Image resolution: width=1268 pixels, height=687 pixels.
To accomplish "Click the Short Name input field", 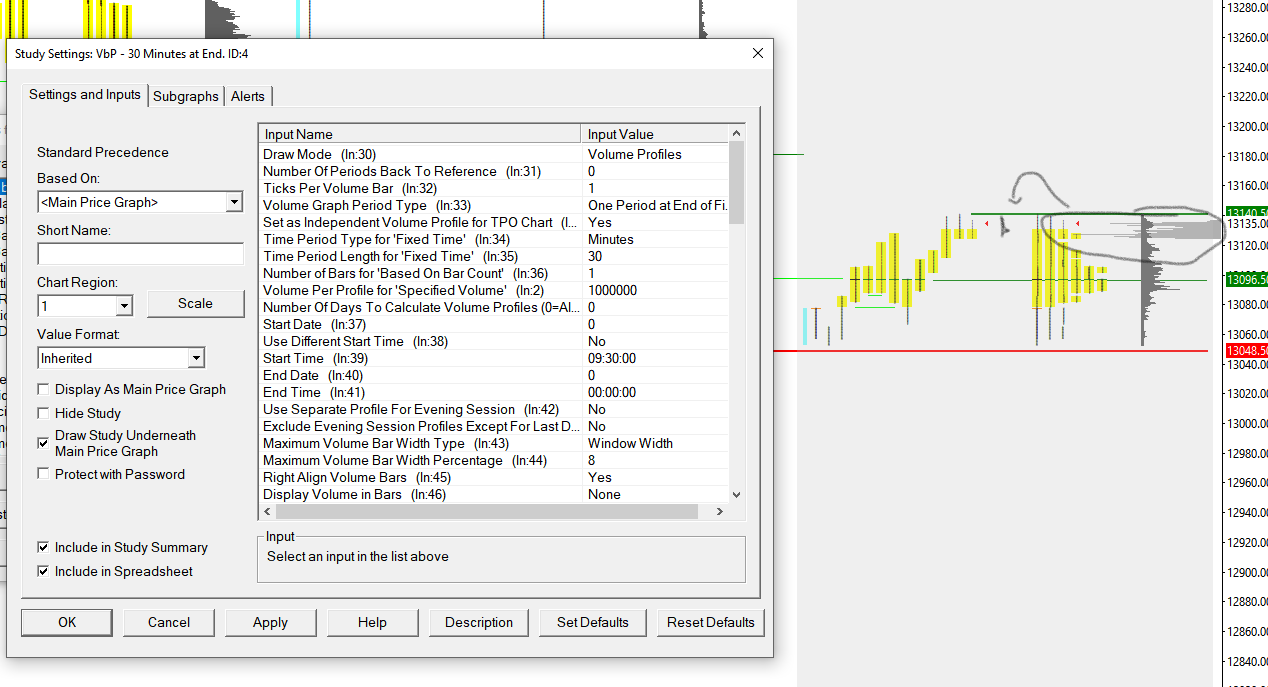I will (140, 254).
